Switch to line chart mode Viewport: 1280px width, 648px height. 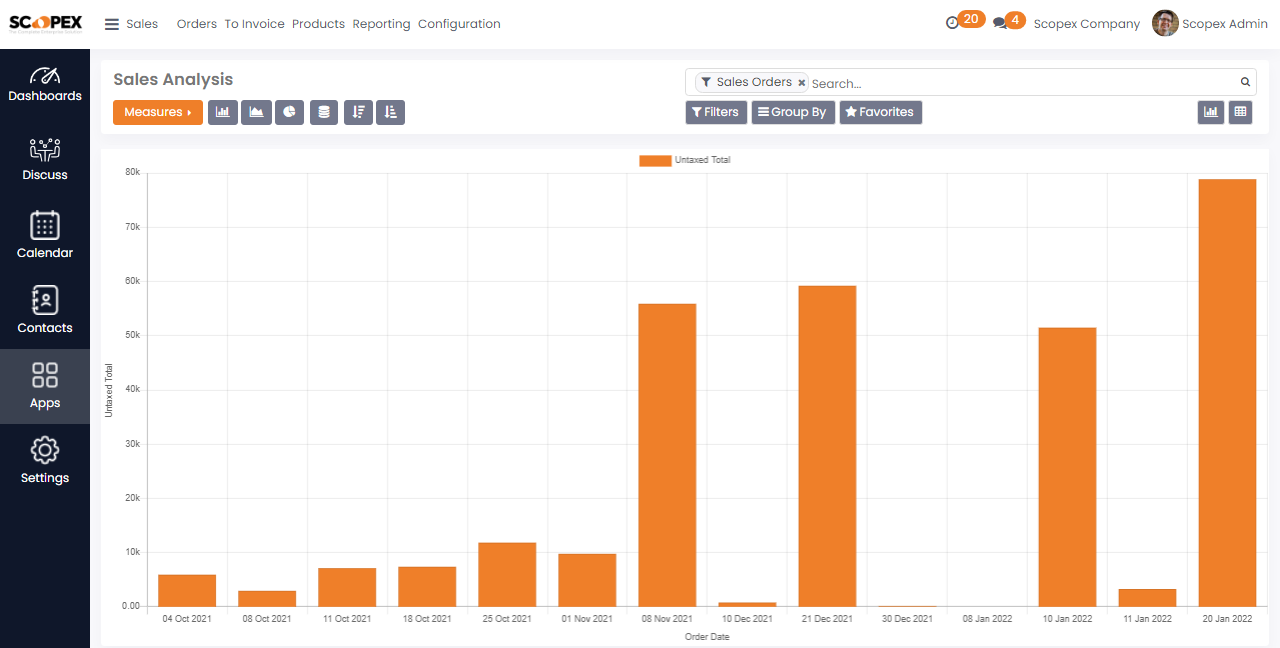pos(256,113)
